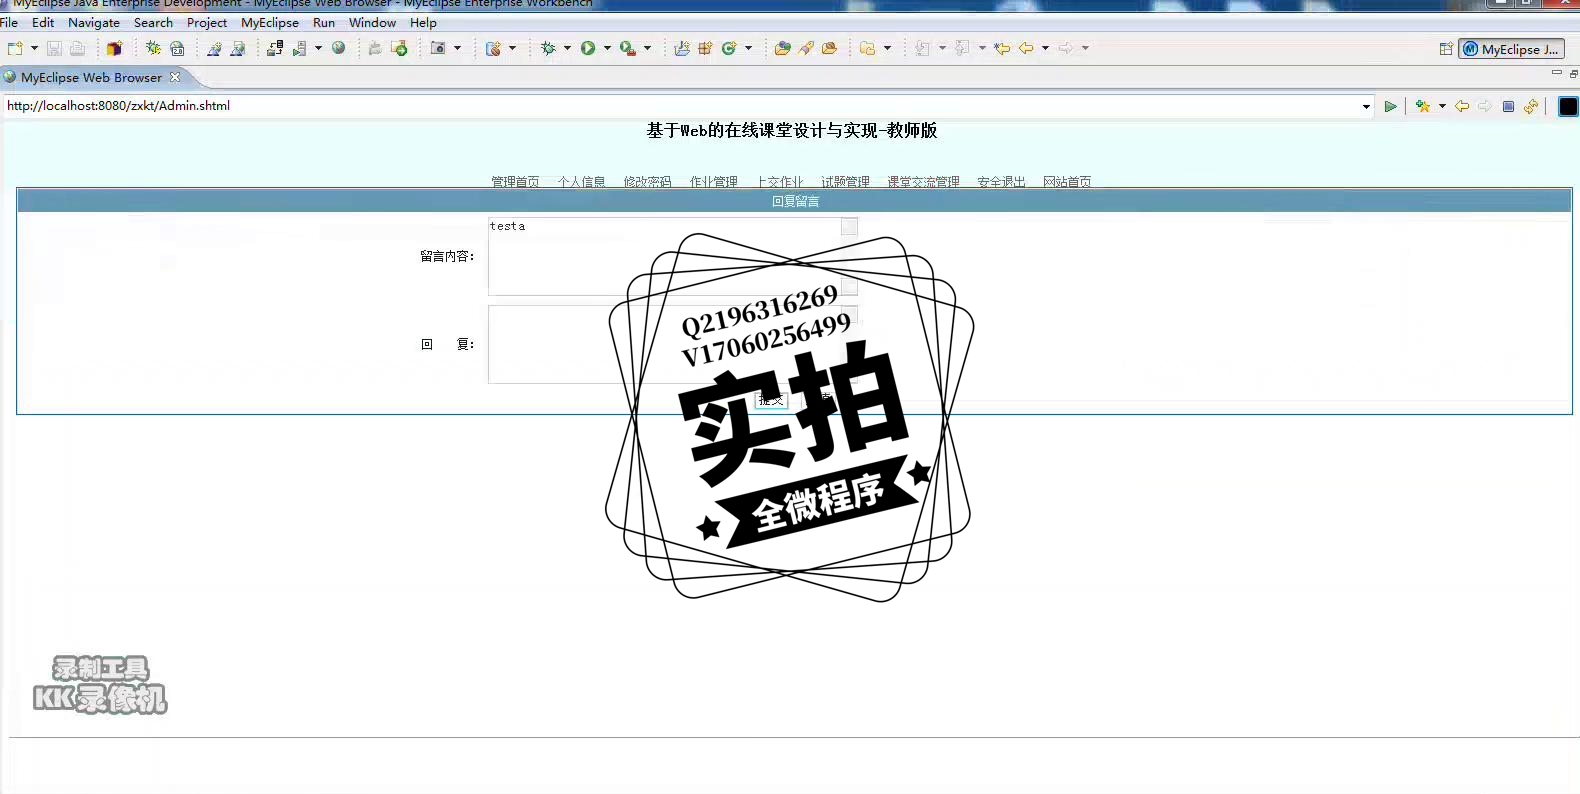Open the 试题管理 link
The width and height of the screenshot is (1580, 794).
click(x=845, y=182)
